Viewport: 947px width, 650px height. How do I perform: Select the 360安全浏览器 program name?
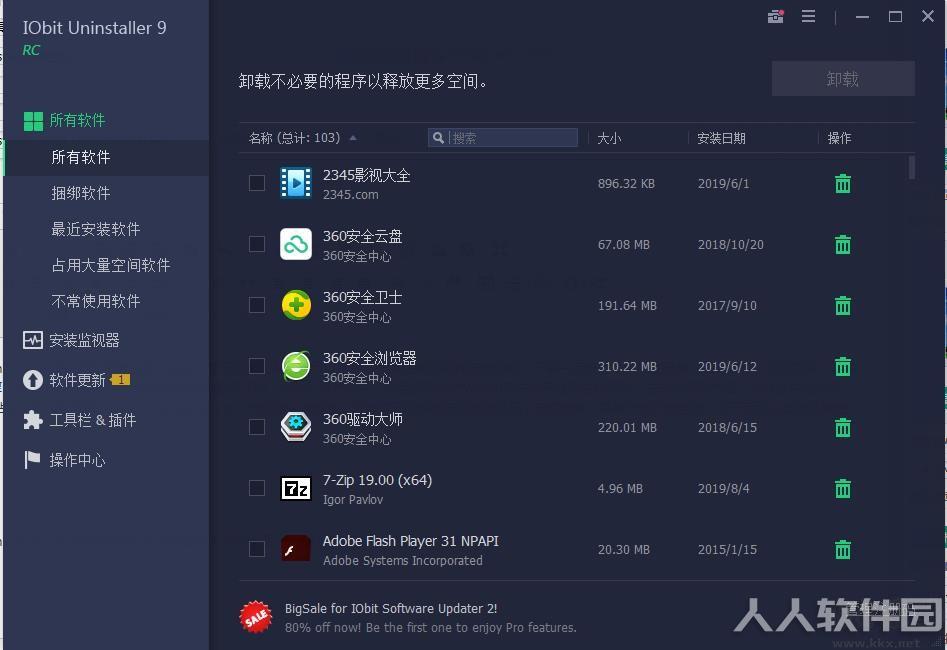click(x=370, y=358)
